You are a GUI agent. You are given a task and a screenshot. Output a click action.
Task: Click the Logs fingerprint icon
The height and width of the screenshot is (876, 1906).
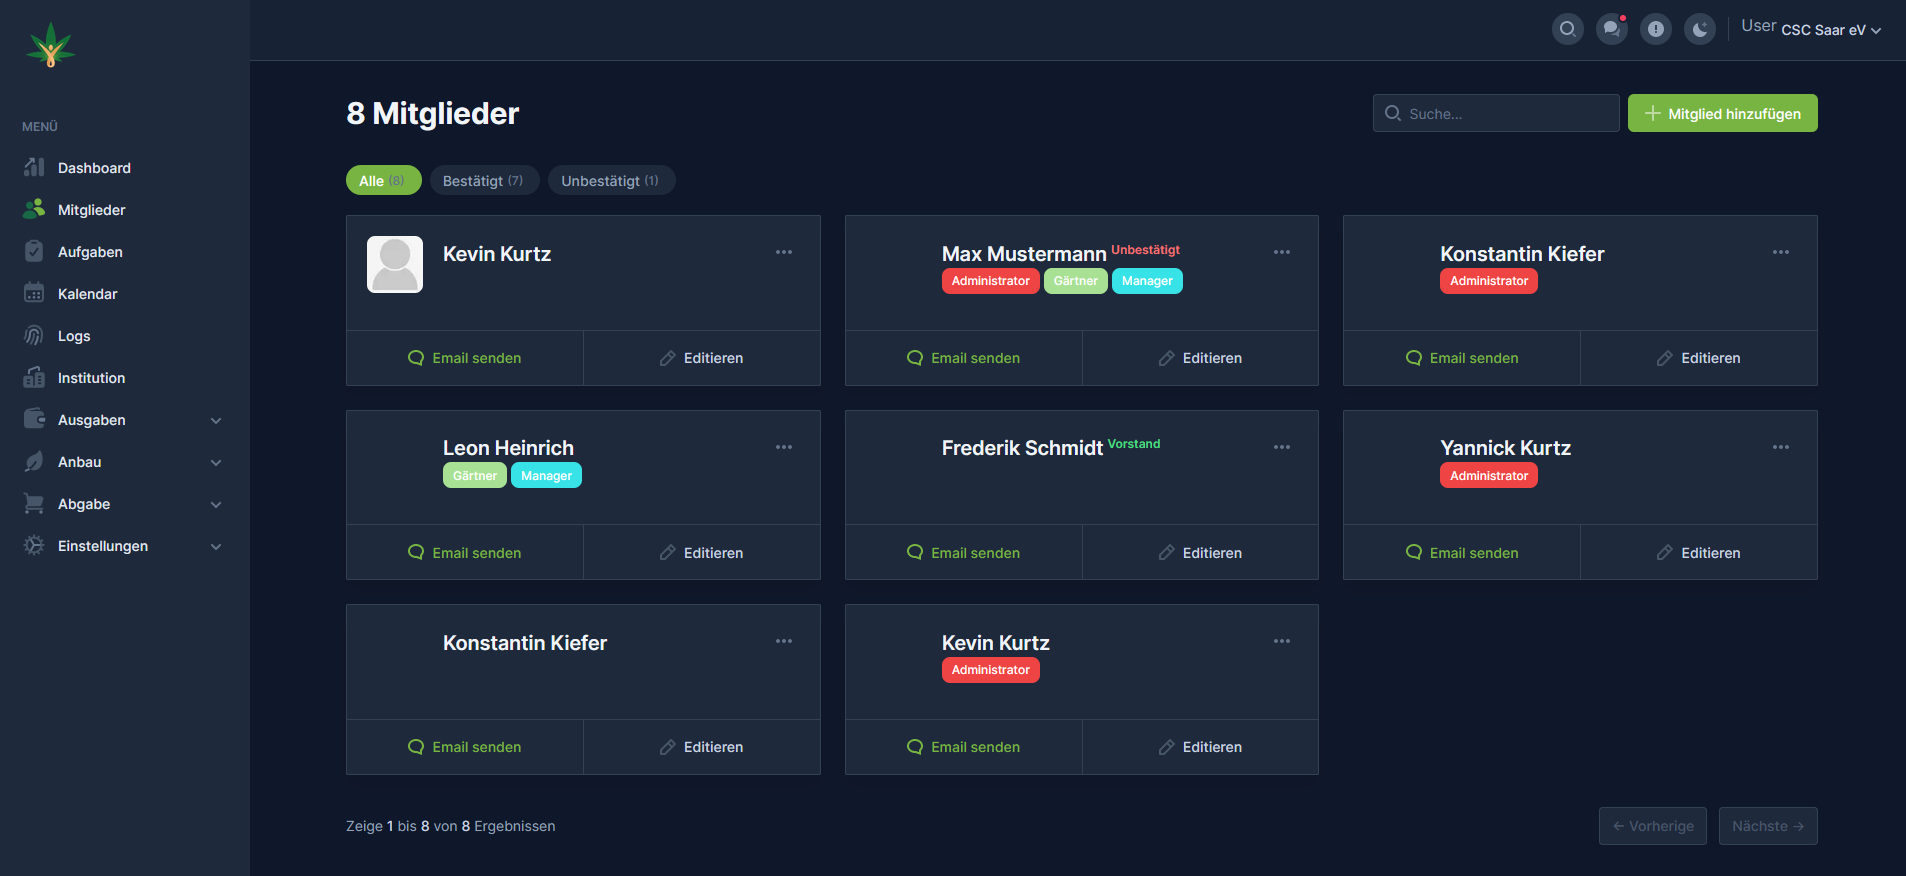pyautogui.click(x=34, y=335)
